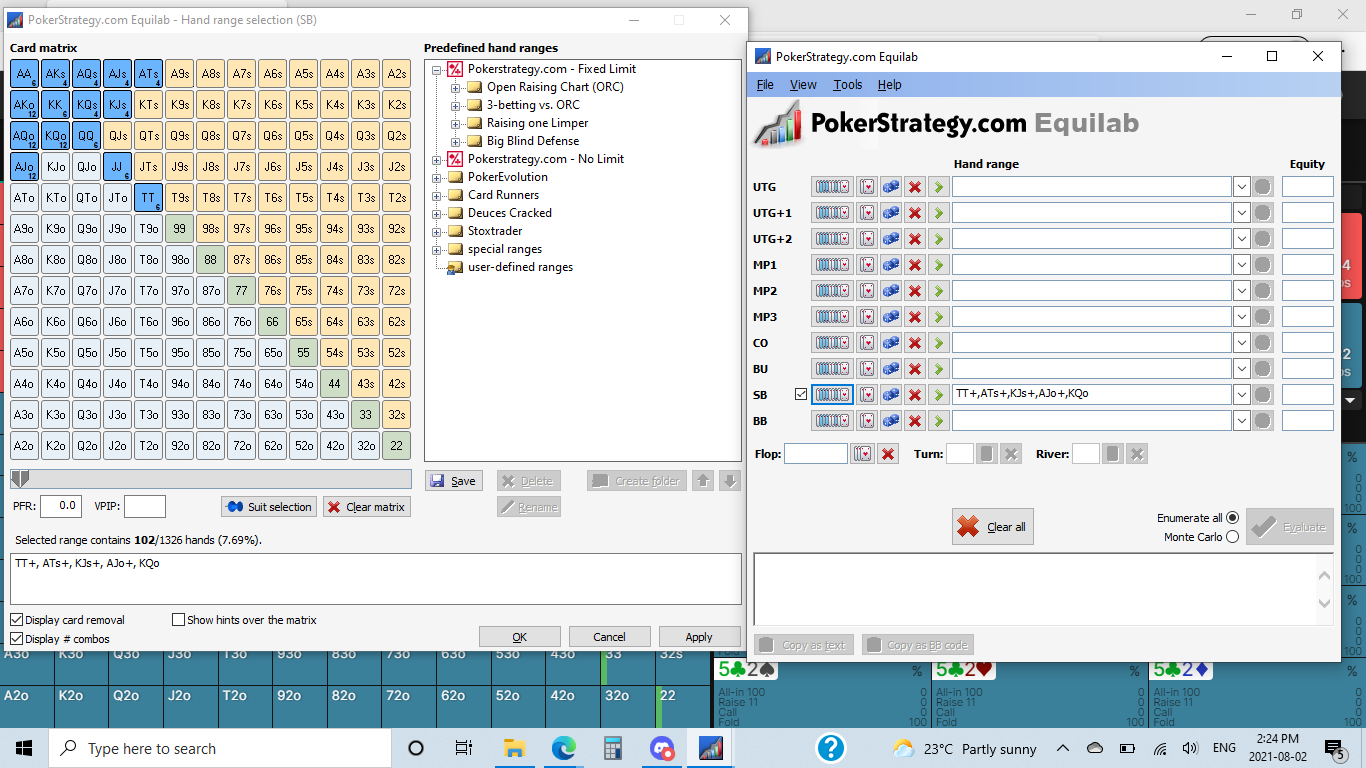Toggle the SB player checkbox
Viewport: 1366px width, 768px height.
(801, 394)
